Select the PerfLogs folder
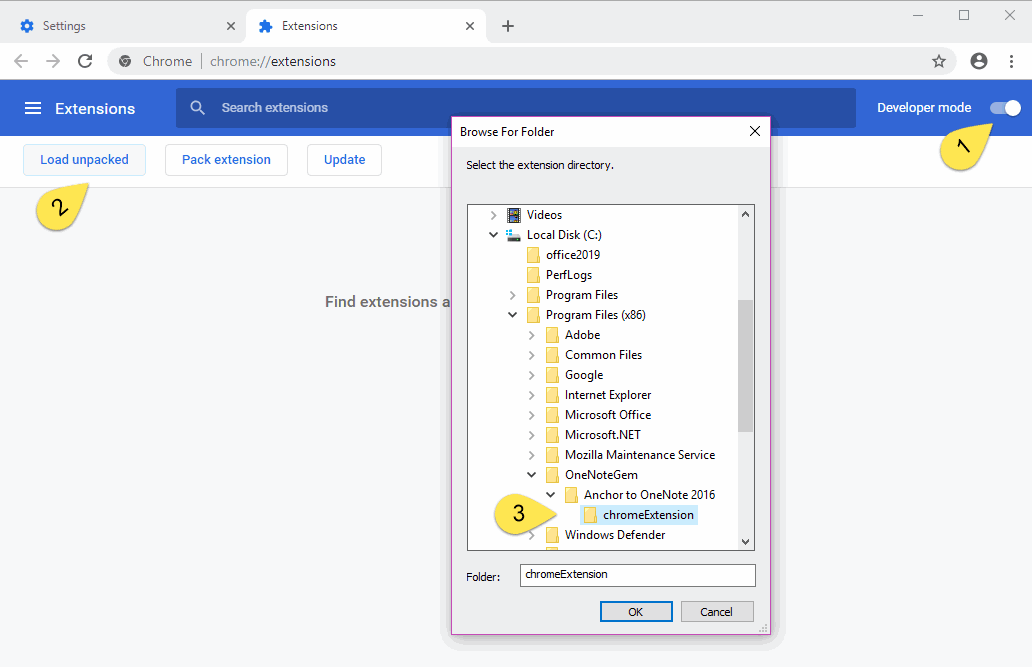The width and height of the screenshot is (1032, 667). [569, 275]
